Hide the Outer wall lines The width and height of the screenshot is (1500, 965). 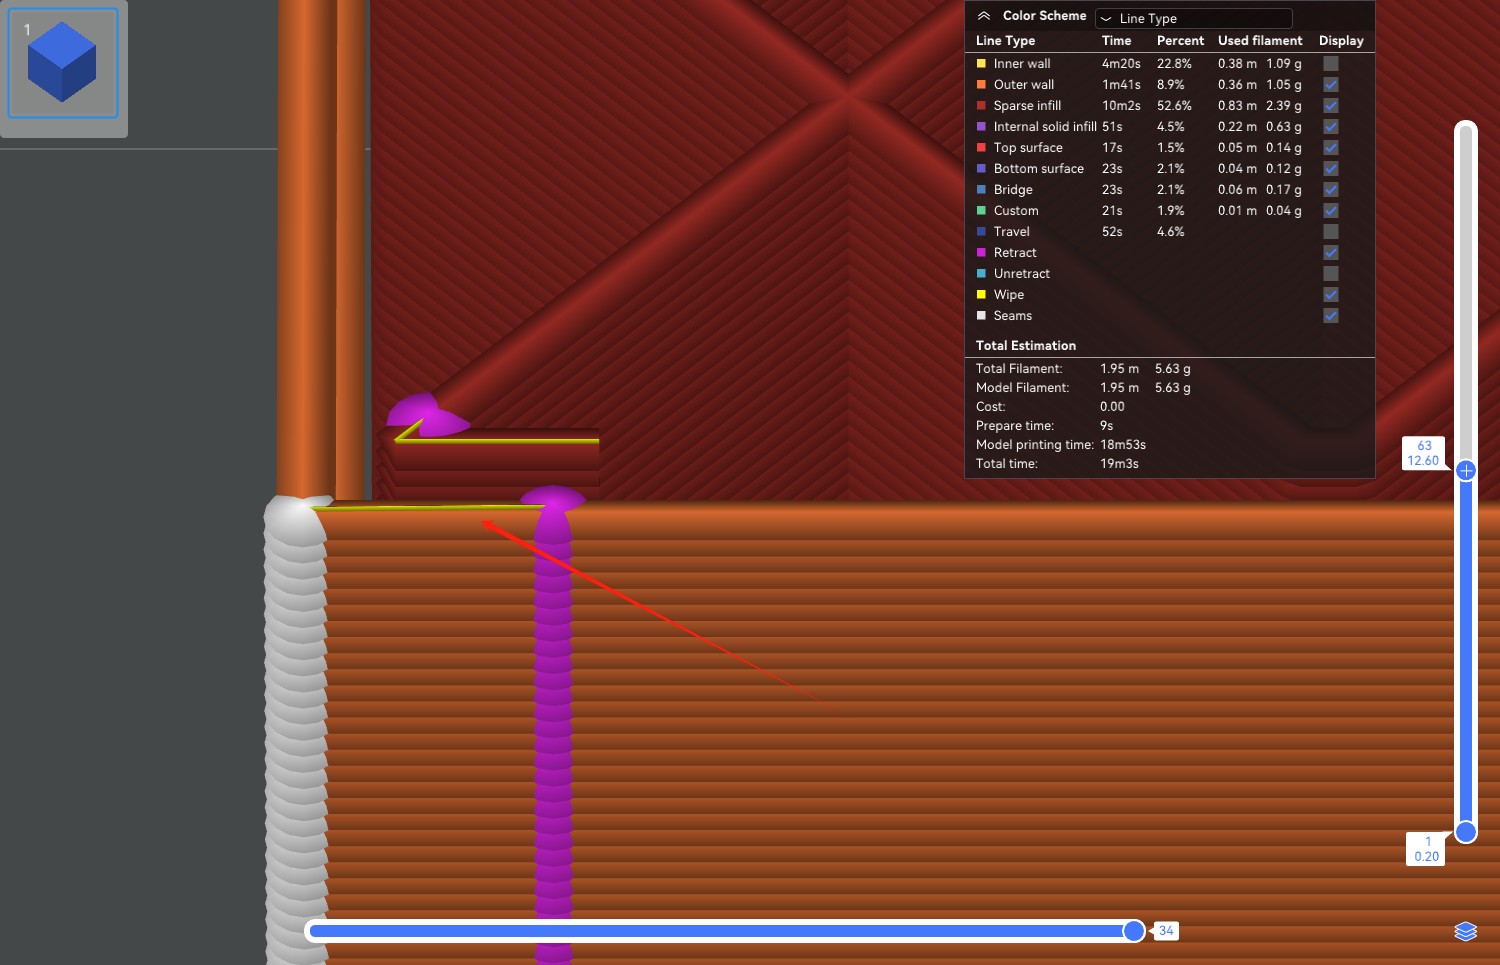pos(1331,85)
